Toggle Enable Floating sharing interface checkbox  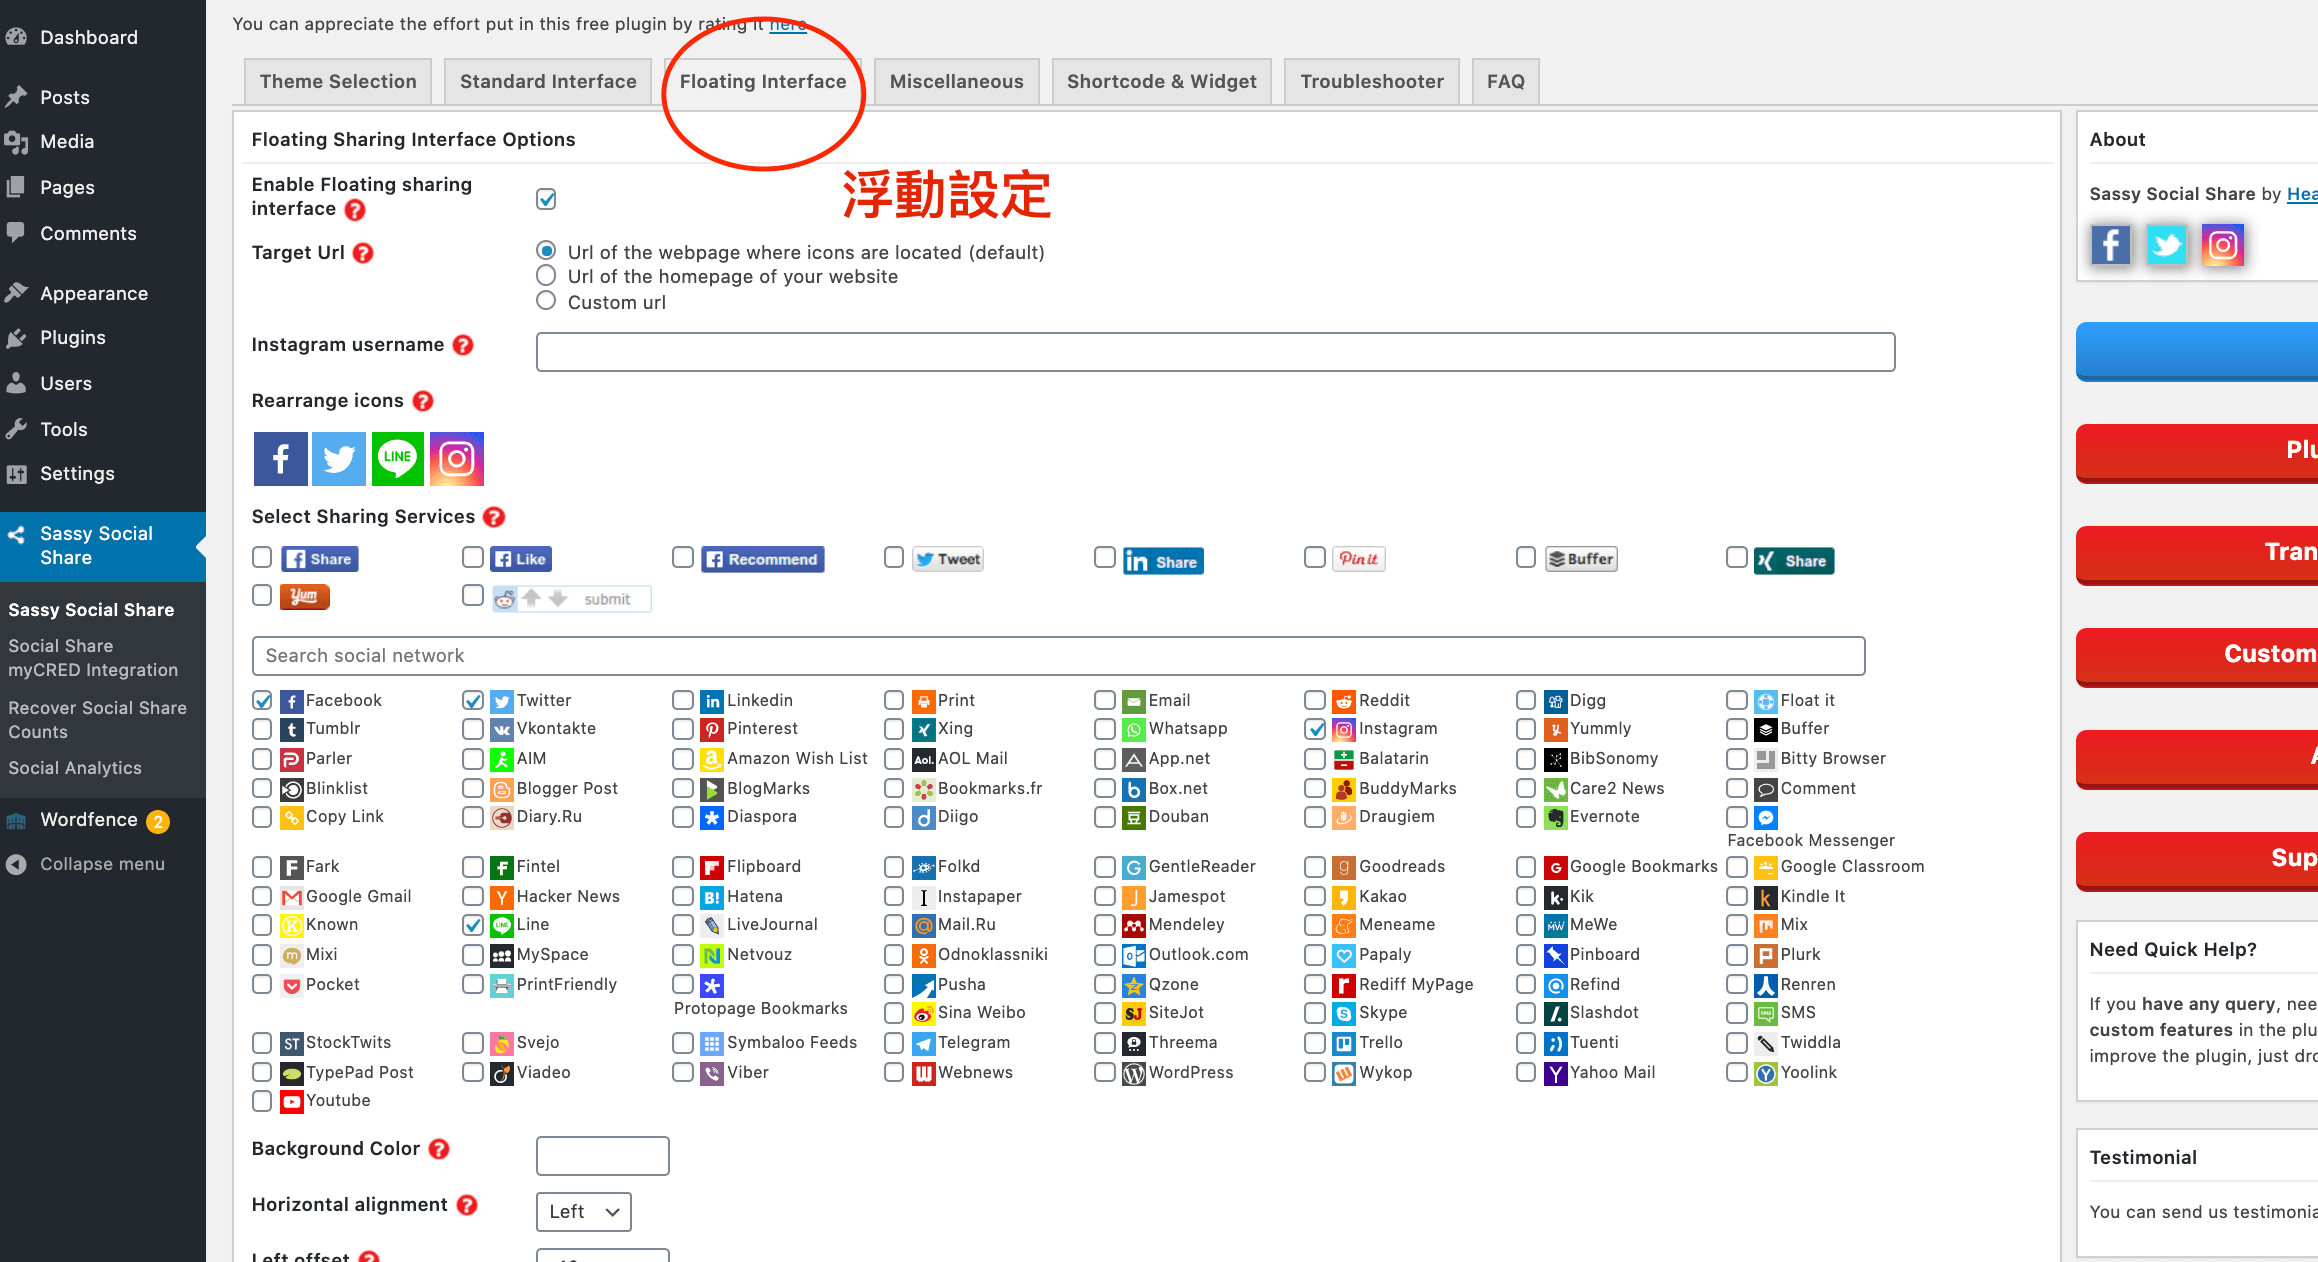pos(547,197)
